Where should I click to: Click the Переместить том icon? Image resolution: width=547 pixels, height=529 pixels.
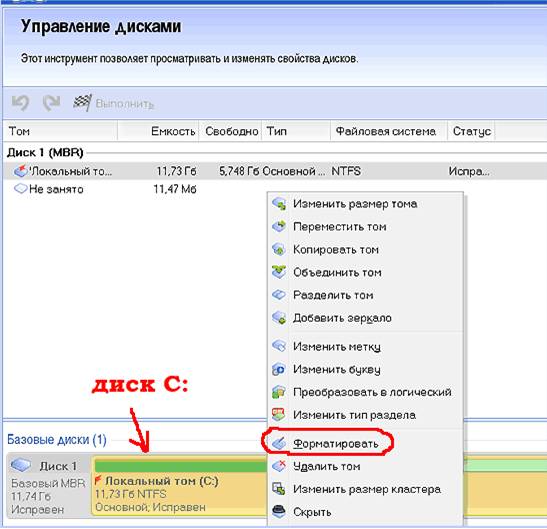[279, 226]
